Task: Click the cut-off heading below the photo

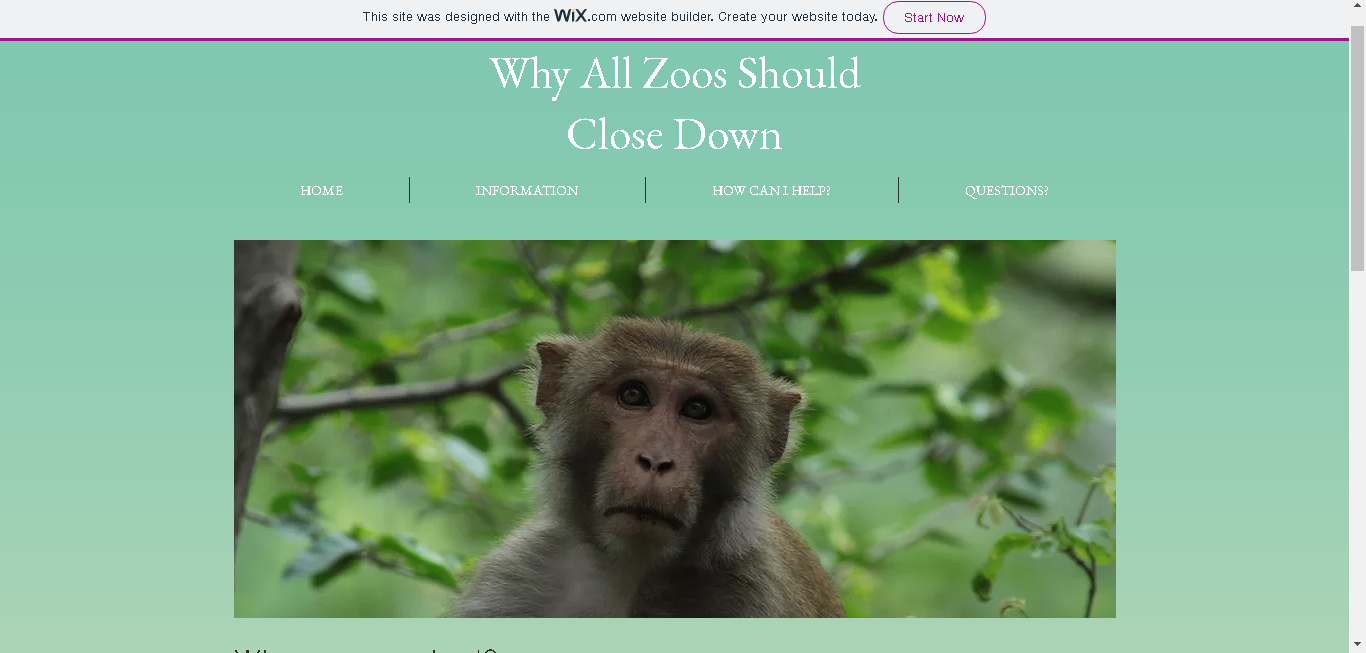Action: tap(366, 648)
